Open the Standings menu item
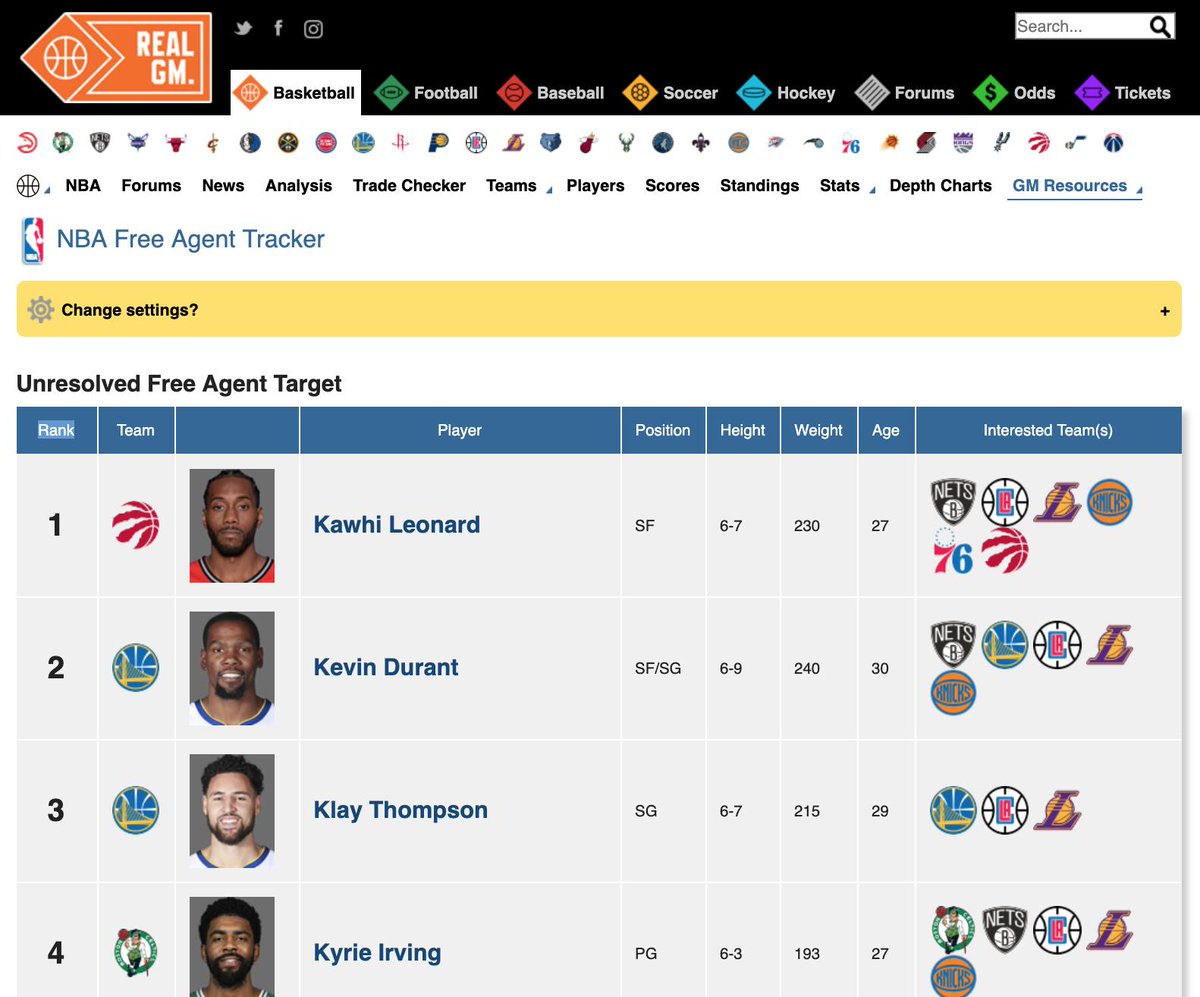 coord(760,186)
